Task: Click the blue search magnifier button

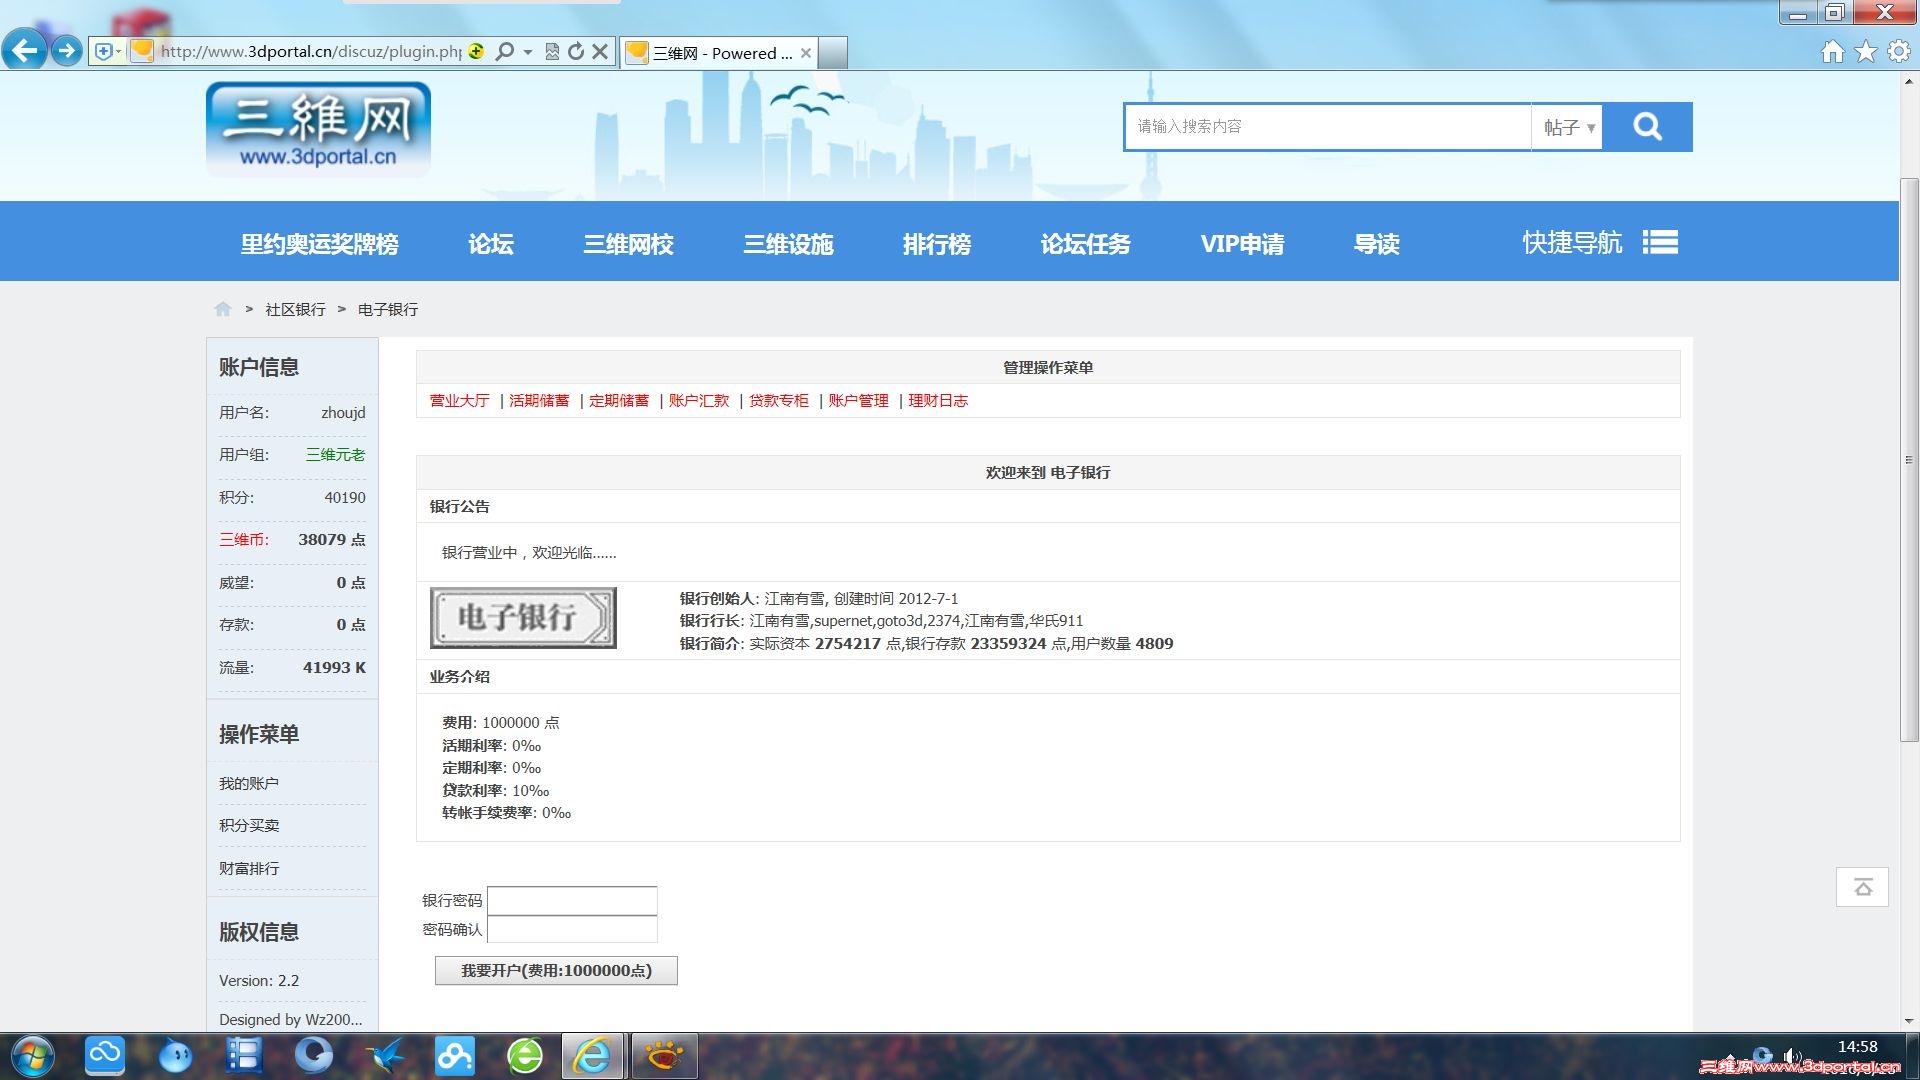Action: (x=1647, y=127)
